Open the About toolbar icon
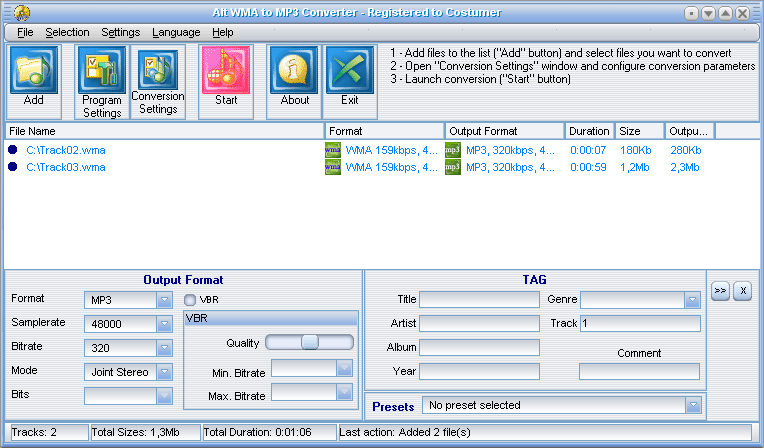 [x=294, y=70]
